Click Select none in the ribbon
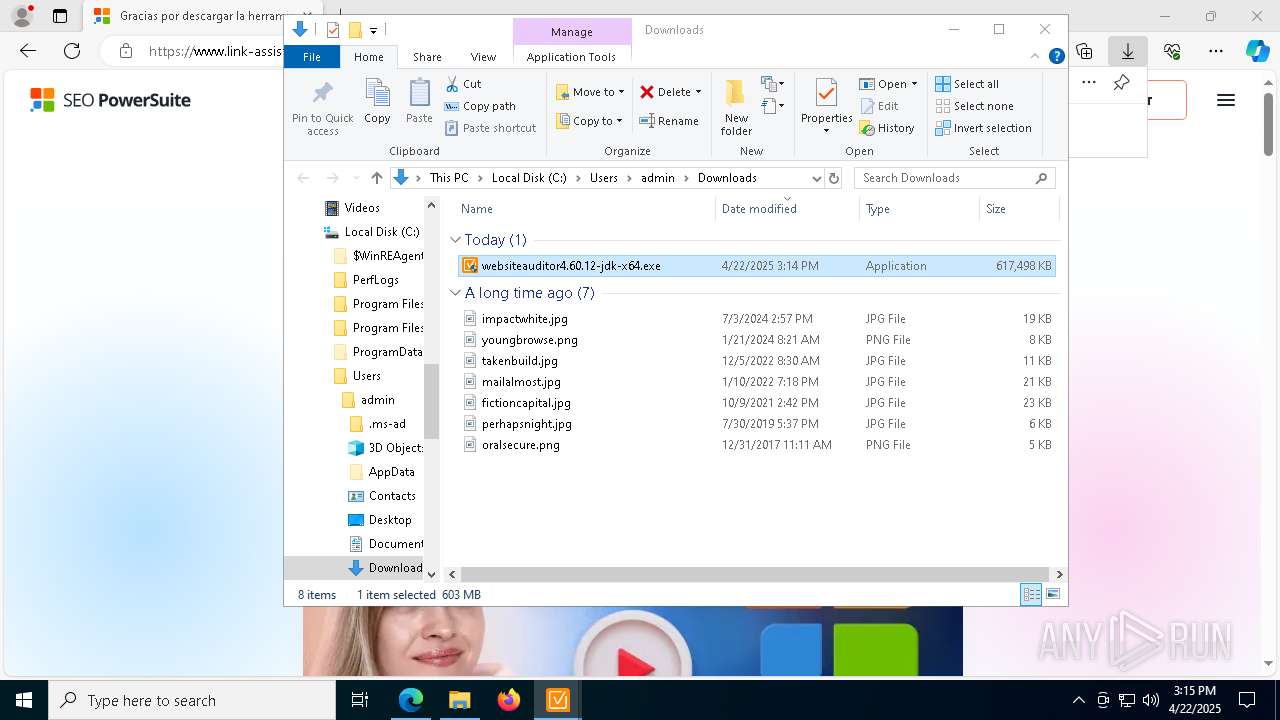Image resolution: width=1280 pixels, height=720 pixels. tap(975, 106)
